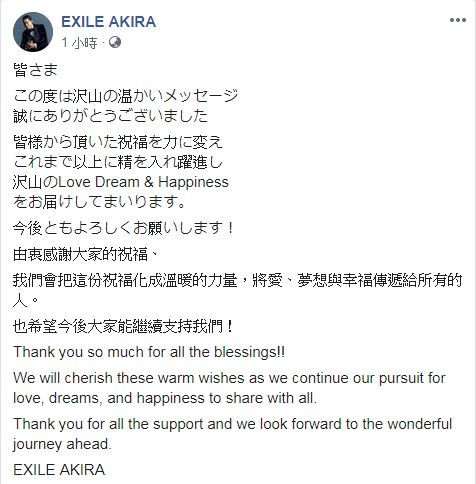476x484 pixels.
Task: Click the globe public privacy icon
Action: pyautogui.click(x=115, y=42)
